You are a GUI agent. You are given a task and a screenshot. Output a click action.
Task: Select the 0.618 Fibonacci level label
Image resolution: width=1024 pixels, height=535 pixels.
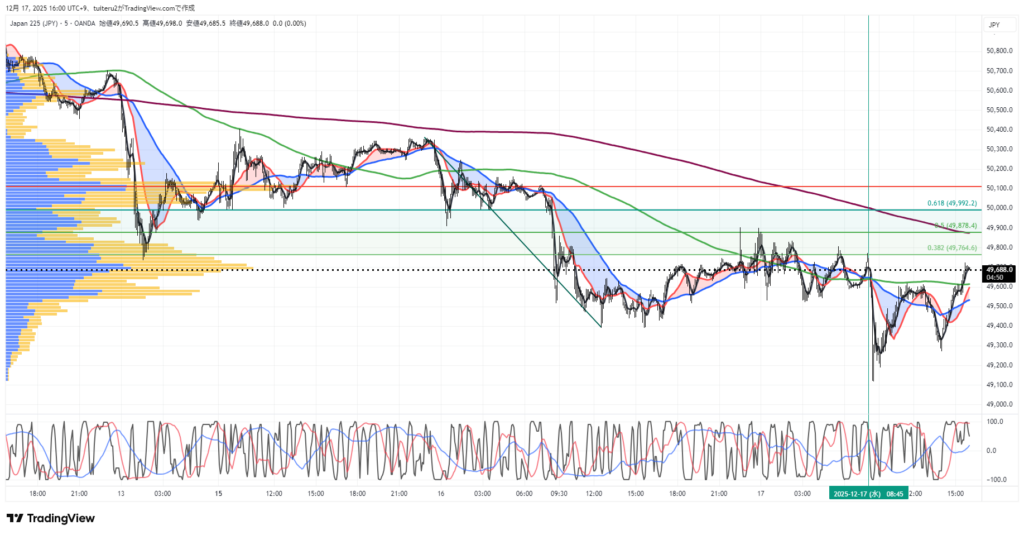coord(951,203)
